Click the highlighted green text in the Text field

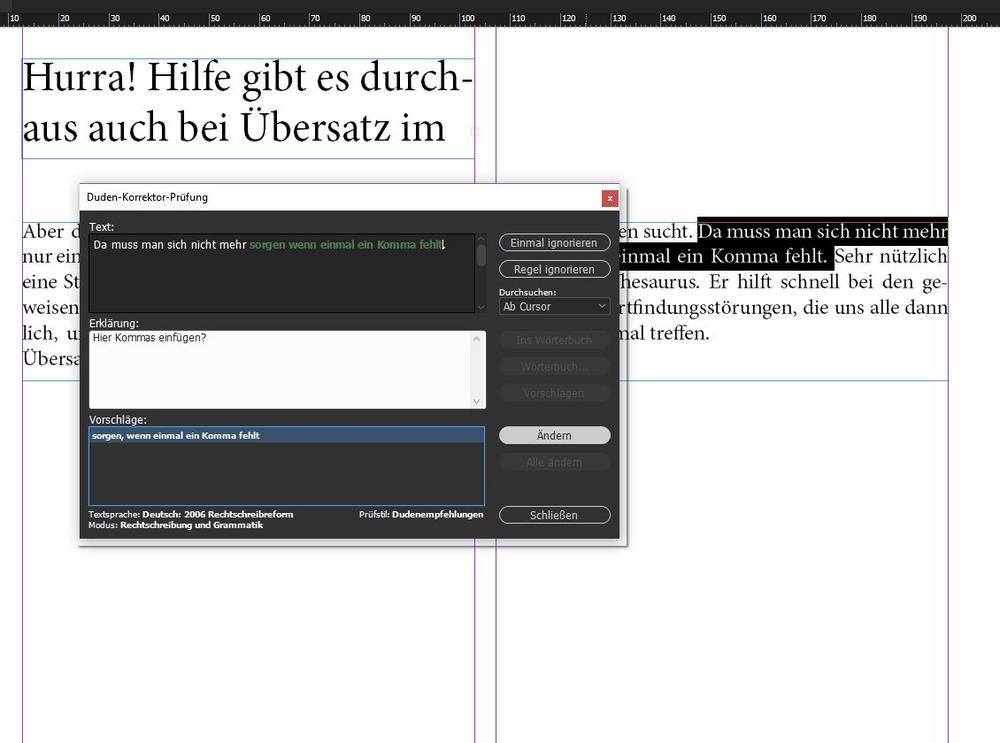pyautogui.click(x=346, y=244)
